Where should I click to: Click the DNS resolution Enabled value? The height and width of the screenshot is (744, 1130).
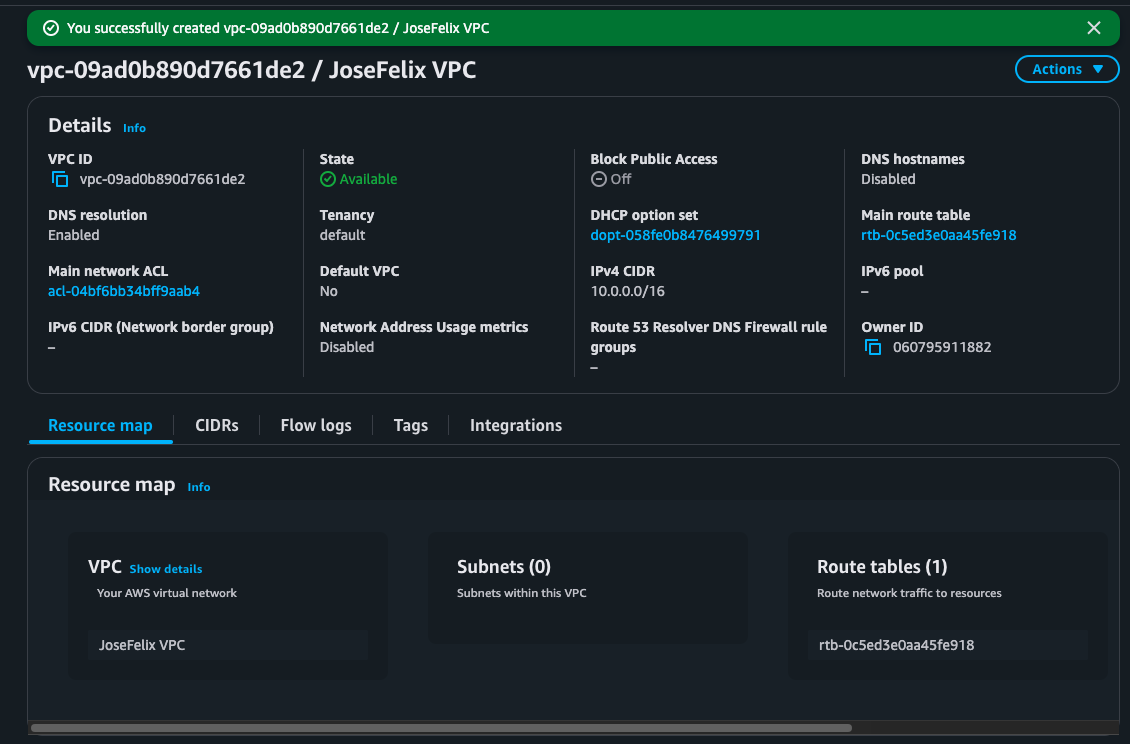[74, 235]
